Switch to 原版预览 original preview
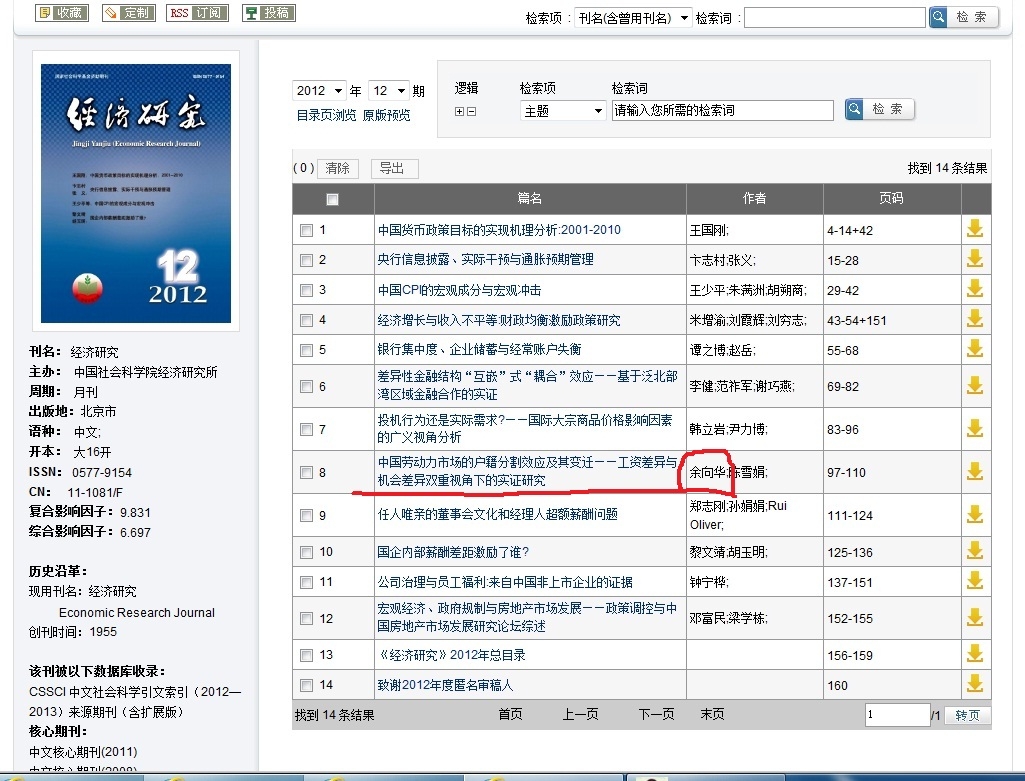This screenshot has height=781, width=1025. pos(386,116)
